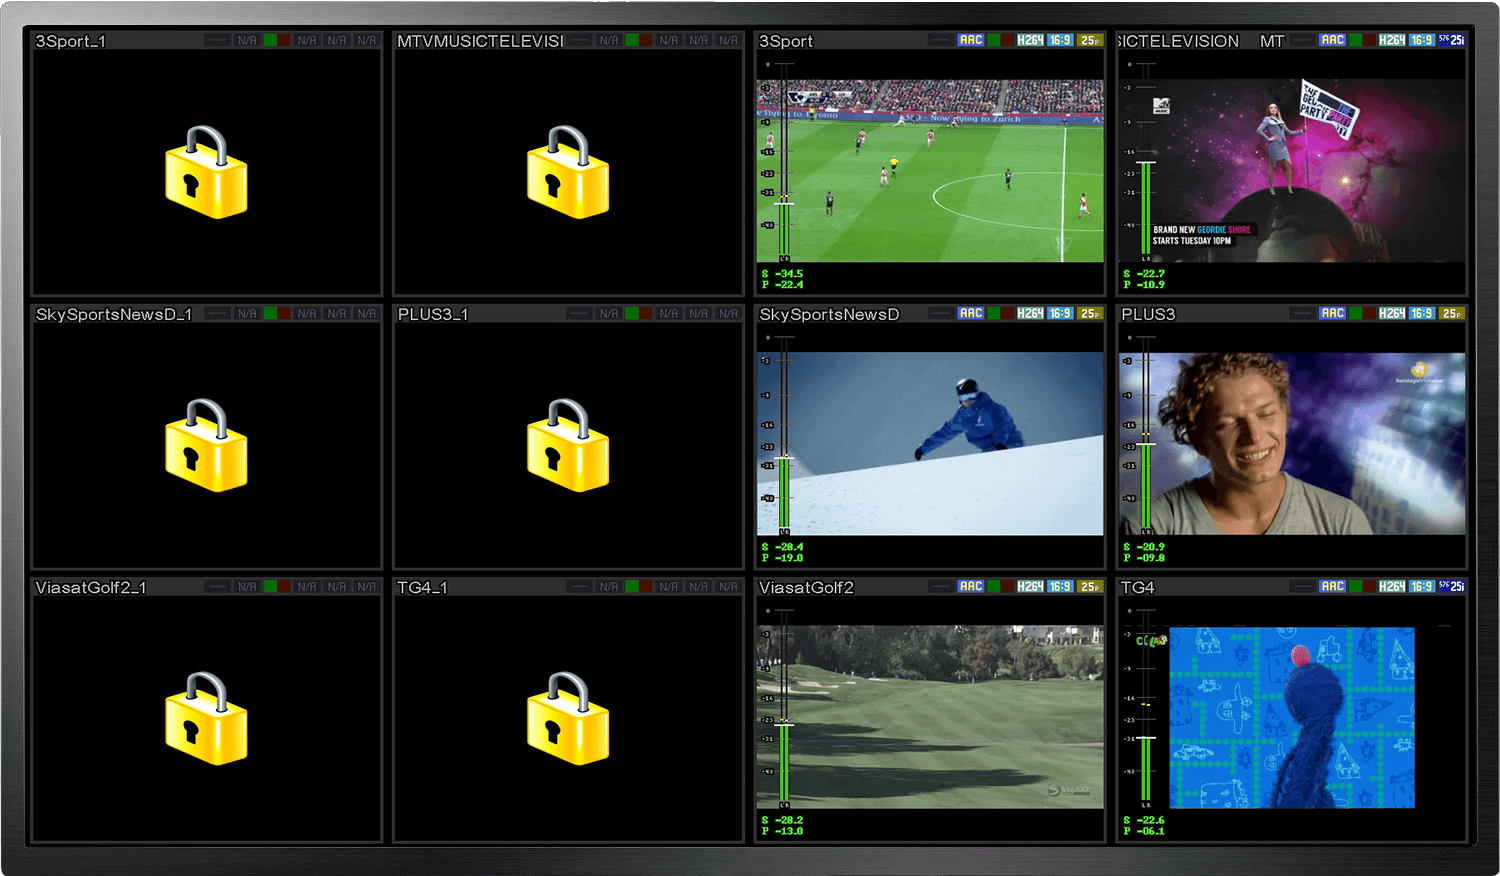Screen dimensions: 1500x876
Task: Open the ViasatGolf2 golf course video feed
Action: (x=930, y=716)
